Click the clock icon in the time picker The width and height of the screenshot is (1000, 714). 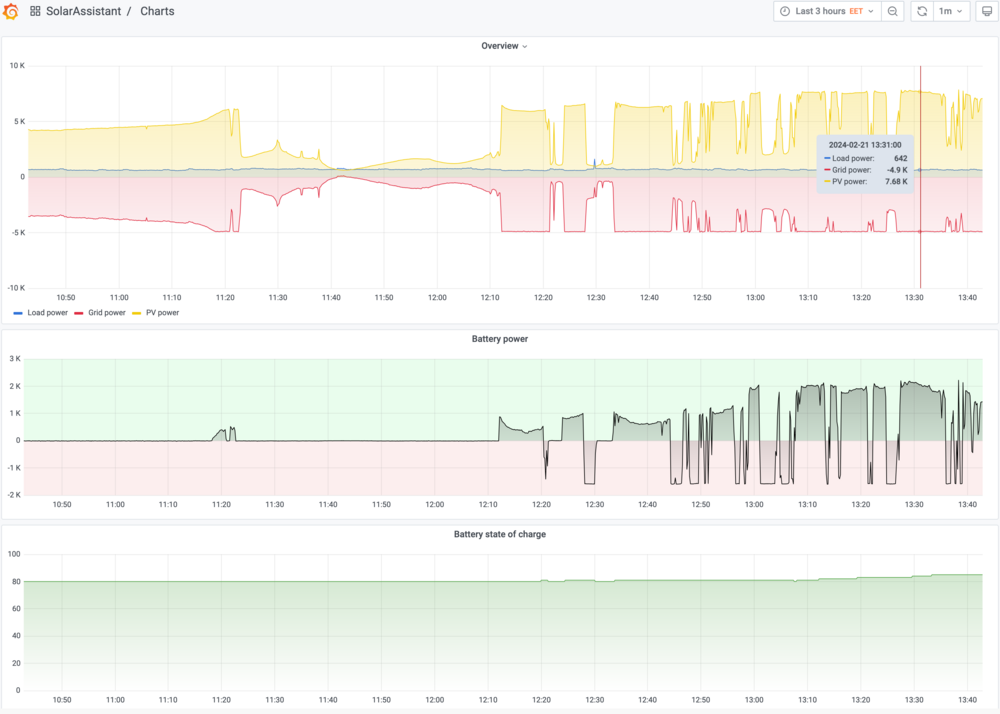784,12
